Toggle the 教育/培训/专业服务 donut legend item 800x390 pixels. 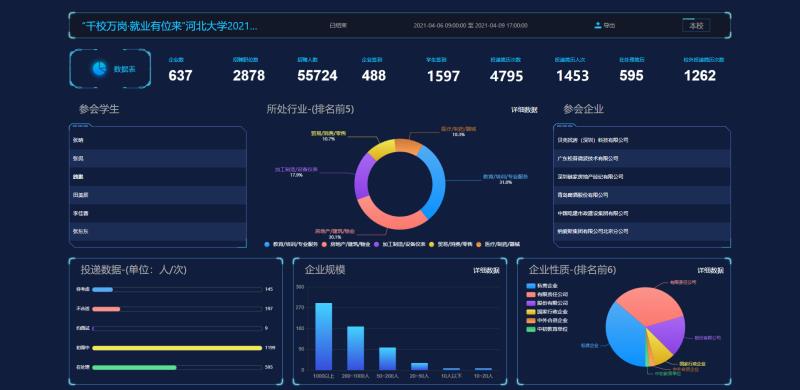[291, 245]
